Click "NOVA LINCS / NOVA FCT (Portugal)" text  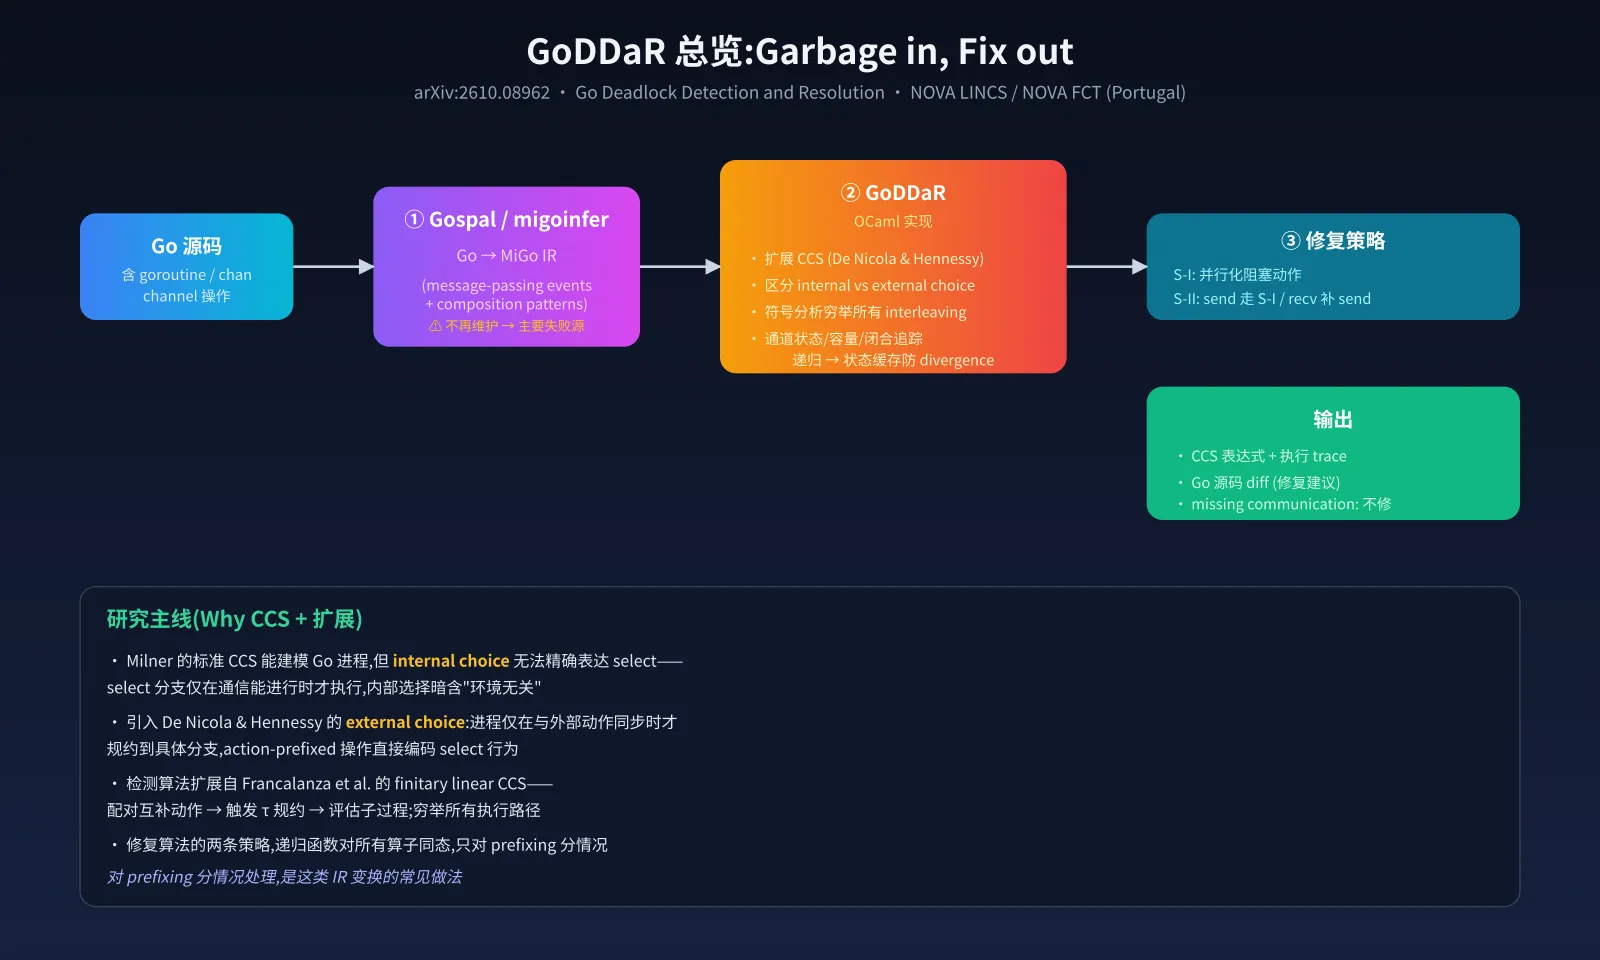click(1048, 93)
